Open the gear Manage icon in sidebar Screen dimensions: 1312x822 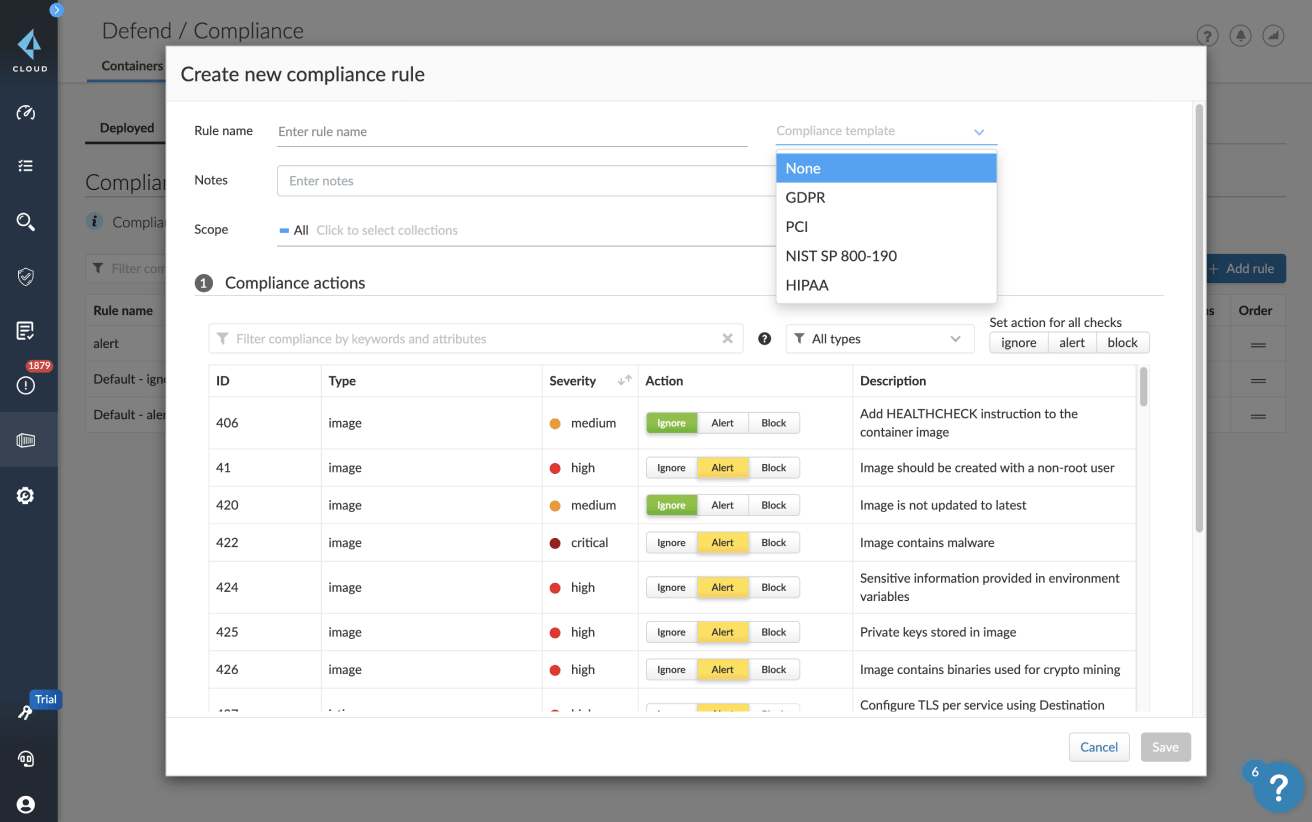point(26,495)
